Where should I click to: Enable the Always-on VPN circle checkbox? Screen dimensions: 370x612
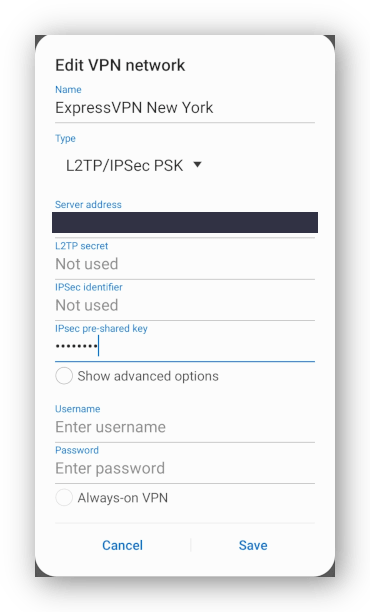[x=64, y=498]
